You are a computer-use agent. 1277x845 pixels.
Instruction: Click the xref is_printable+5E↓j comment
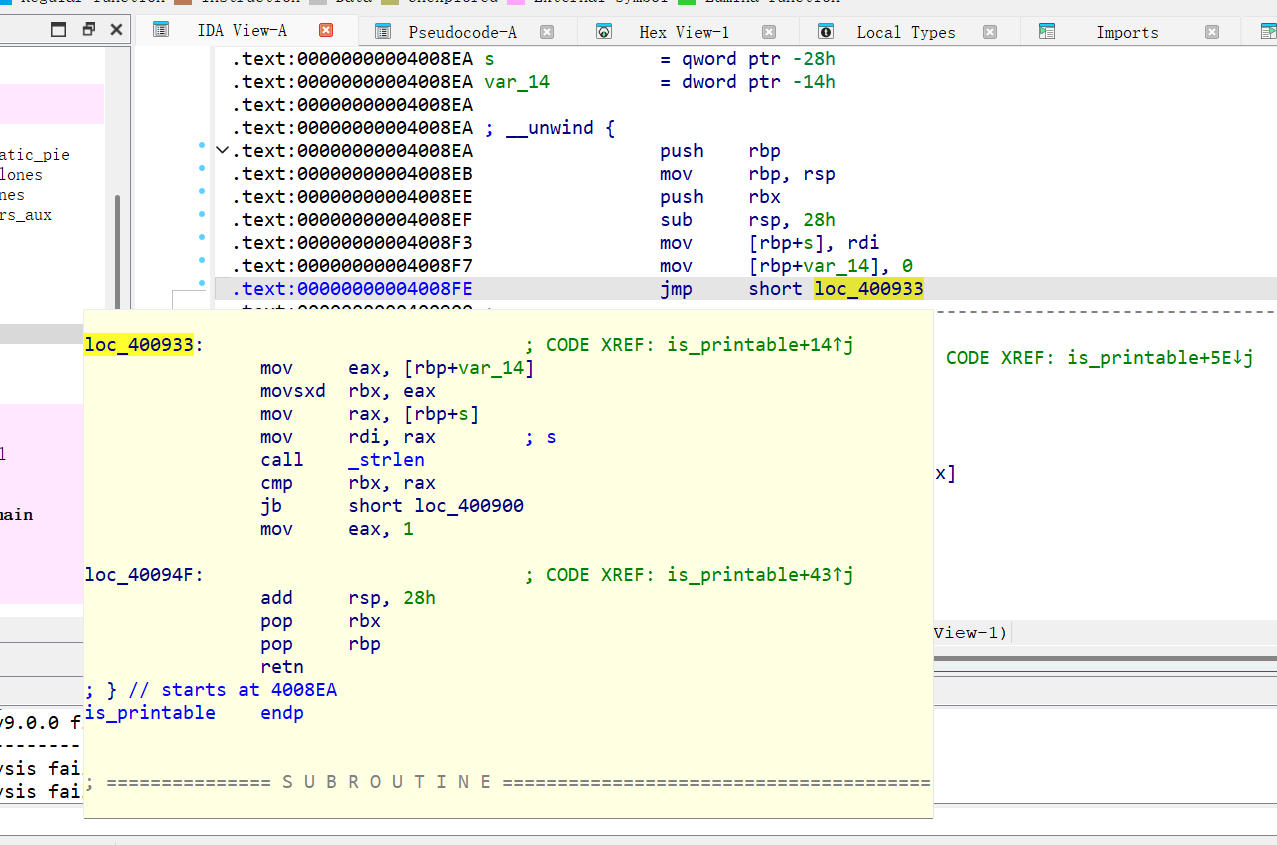[x=1100, y=358]
